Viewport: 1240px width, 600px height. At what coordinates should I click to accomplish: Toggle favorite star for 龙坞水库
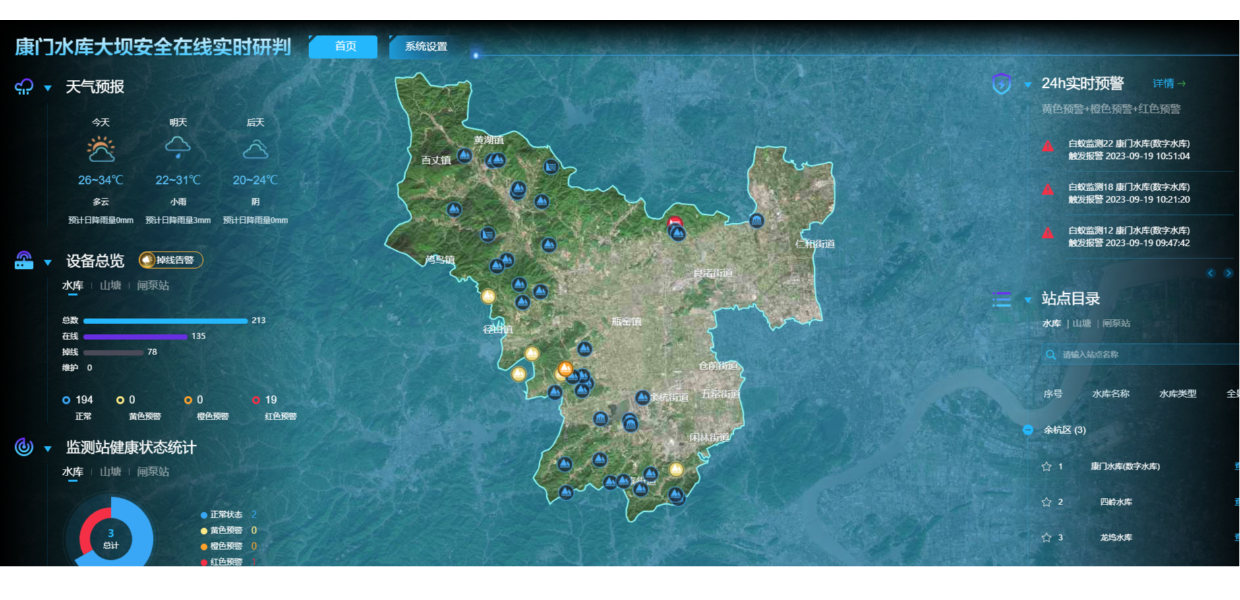click(x=1046, y=537)
